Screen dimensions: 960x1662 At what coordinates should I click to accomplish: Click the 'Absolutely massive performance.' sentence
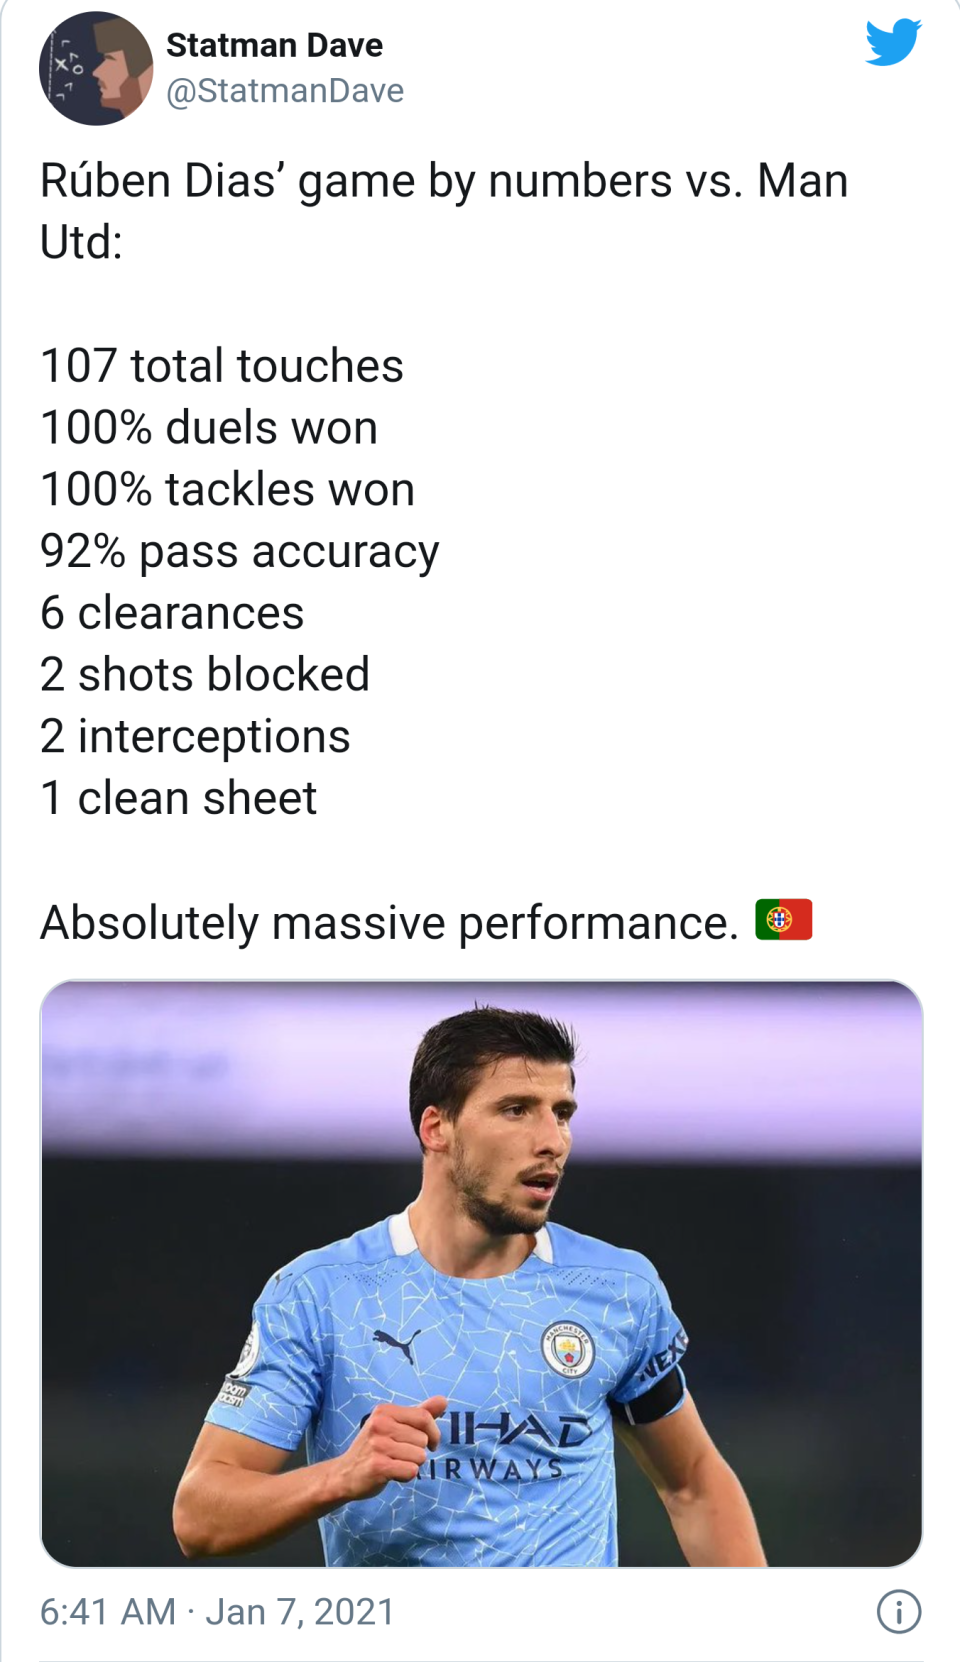point(388,922)
